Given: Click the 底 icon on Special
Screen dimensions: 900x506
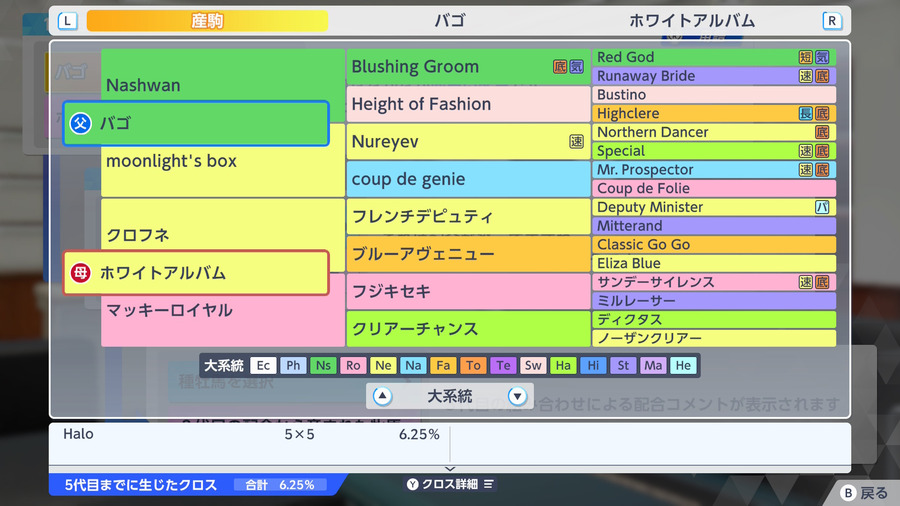Looking at the screenshot, I should tap(822, 151).
